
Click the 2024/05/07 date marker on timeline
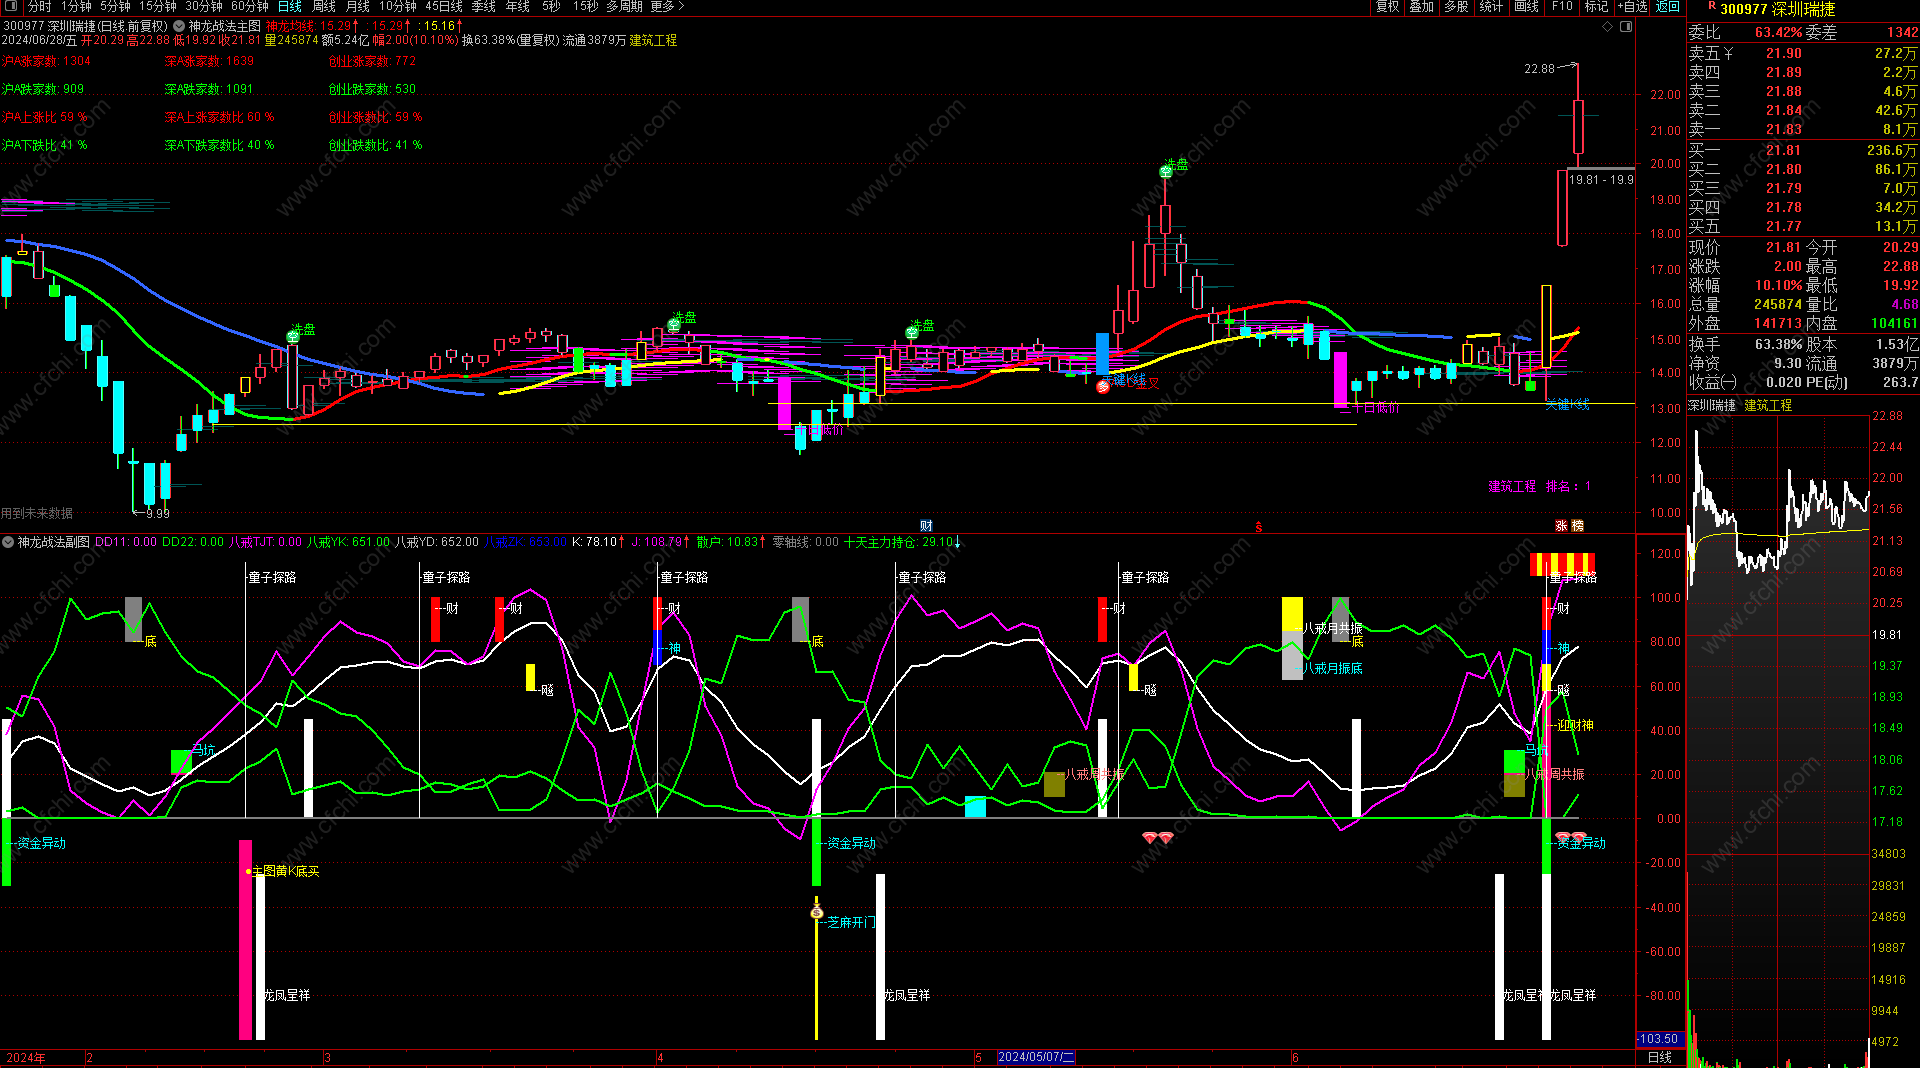[1036, 1057]
